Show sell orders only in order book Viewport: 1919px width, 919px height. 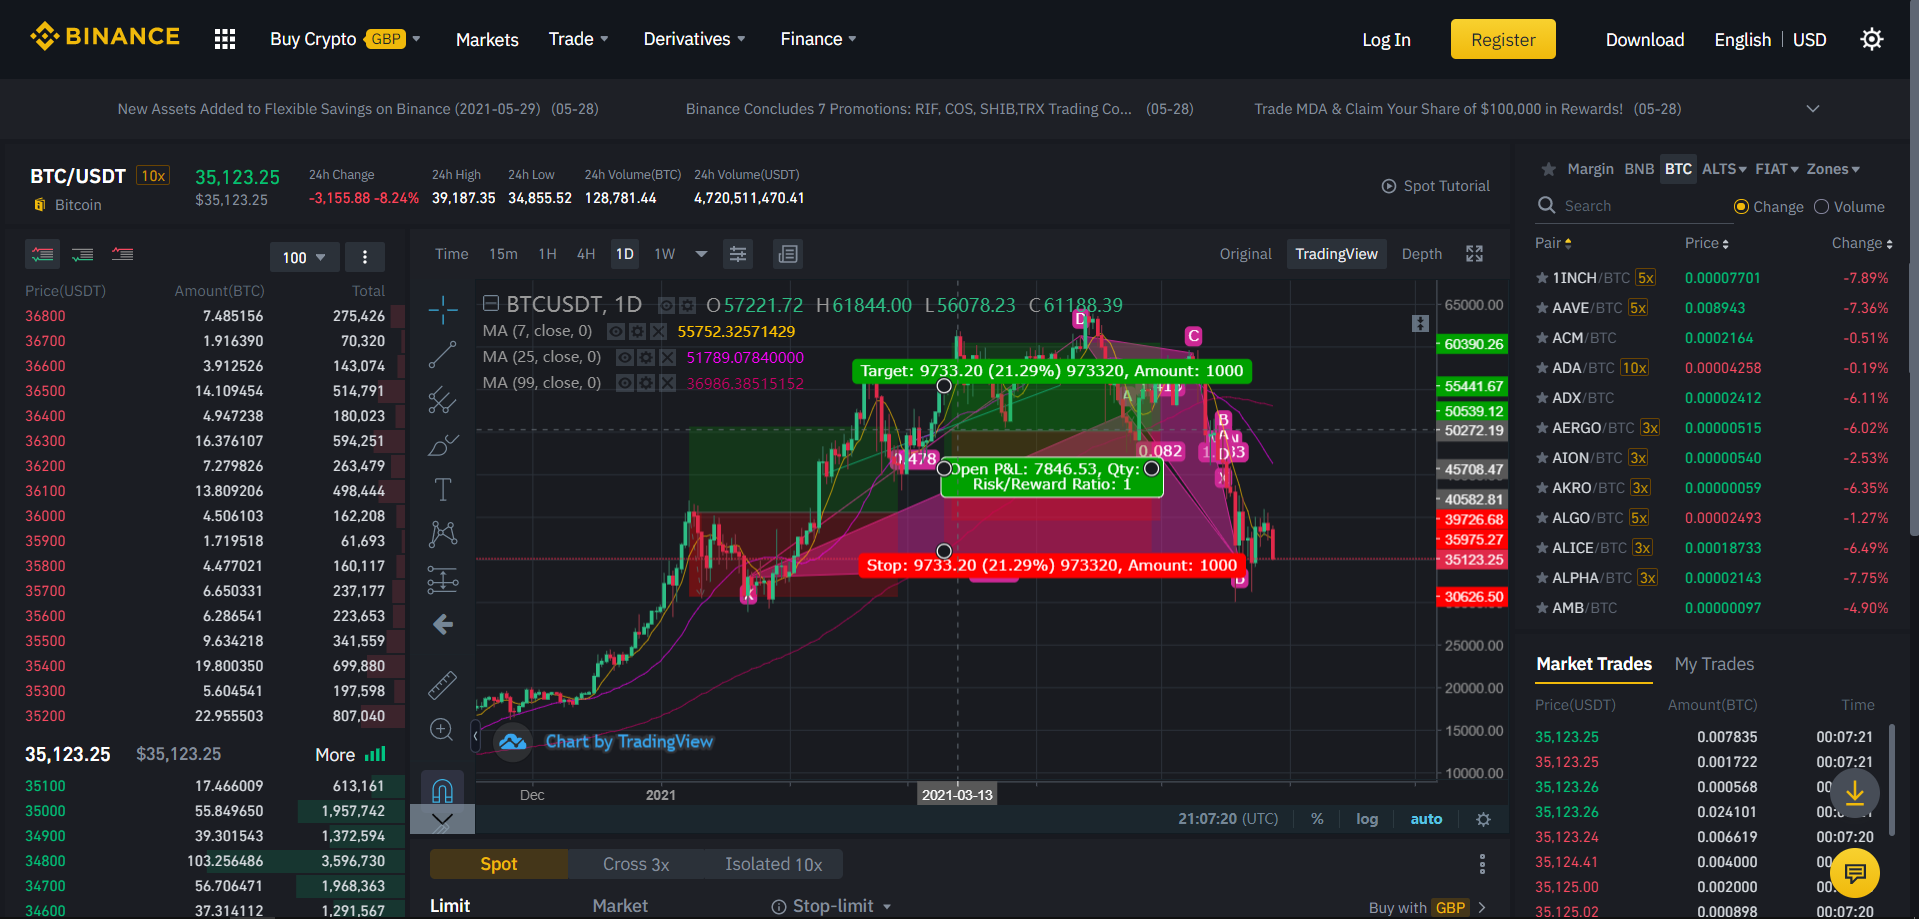(123, 254)
